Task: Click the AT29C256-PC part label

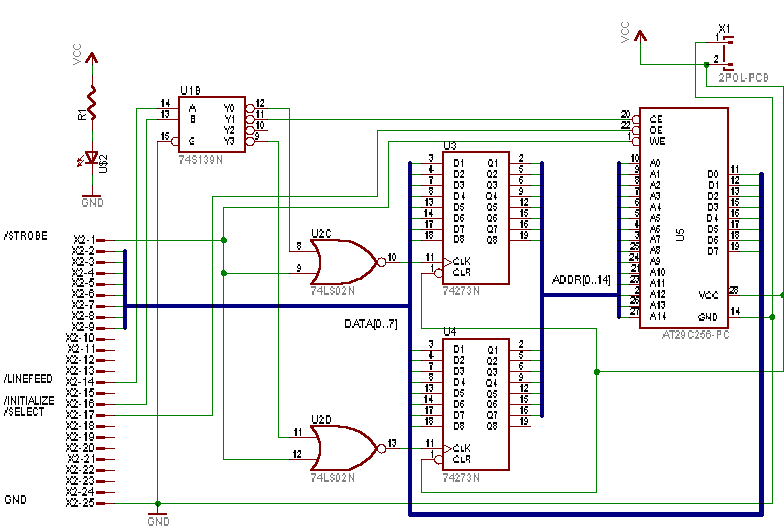Action: pyautogui.click(x=696, y=335)
